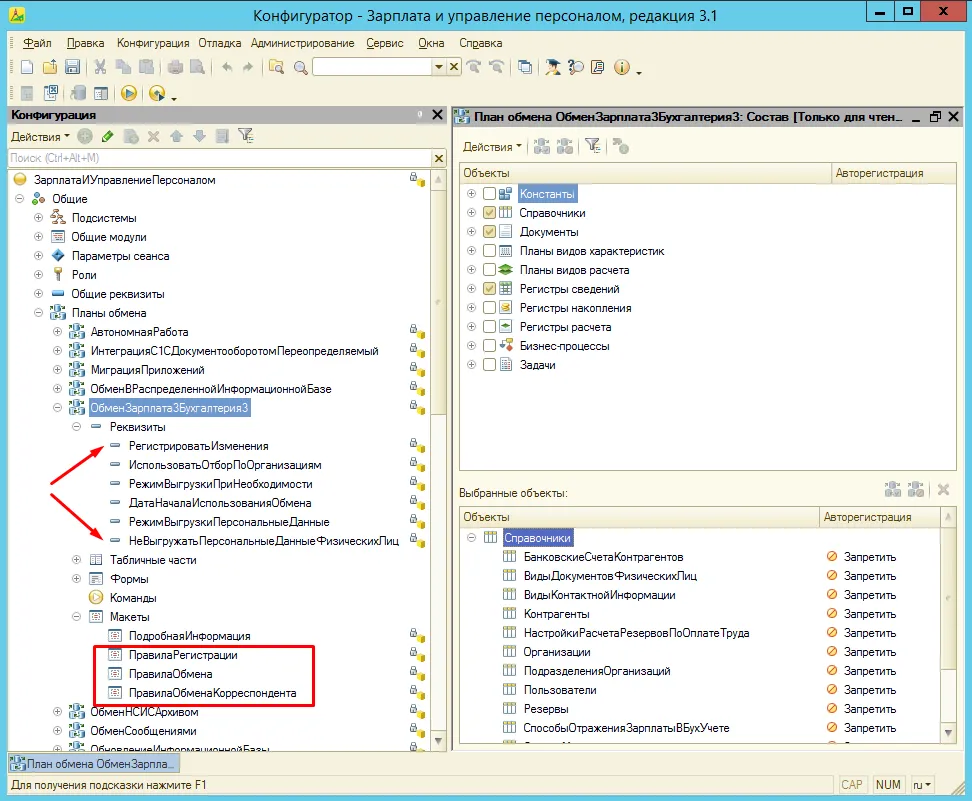Collapse the Справочники group in the selected objects list
Viewport: 972px width, 801px height.
click(x=471, y=538)
